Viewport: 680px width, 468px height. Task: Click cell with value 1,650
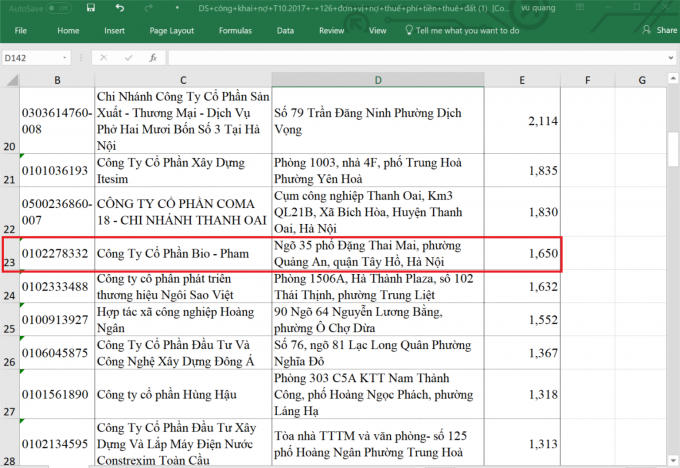click(x=522, y=253)
